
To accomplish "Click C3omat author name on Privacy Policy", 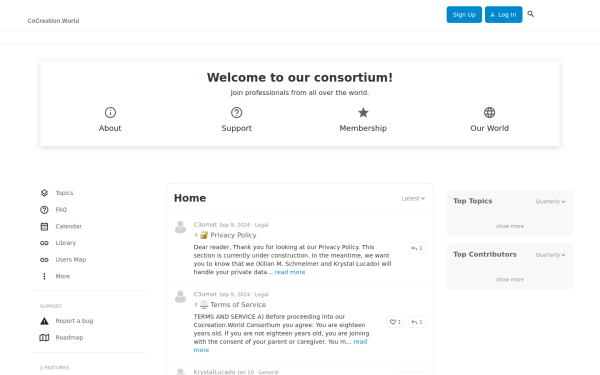I will (x=205, y=225).
